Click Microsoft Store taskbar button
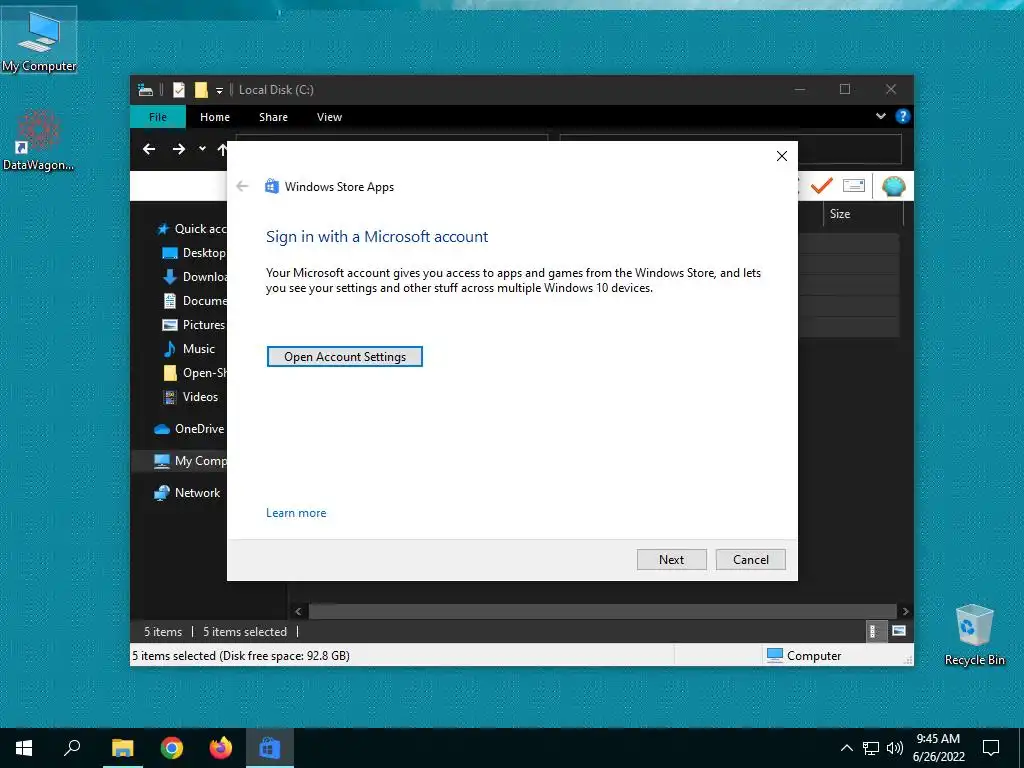Viewport: 1024px width, 768px height. (x=269, y=748)
